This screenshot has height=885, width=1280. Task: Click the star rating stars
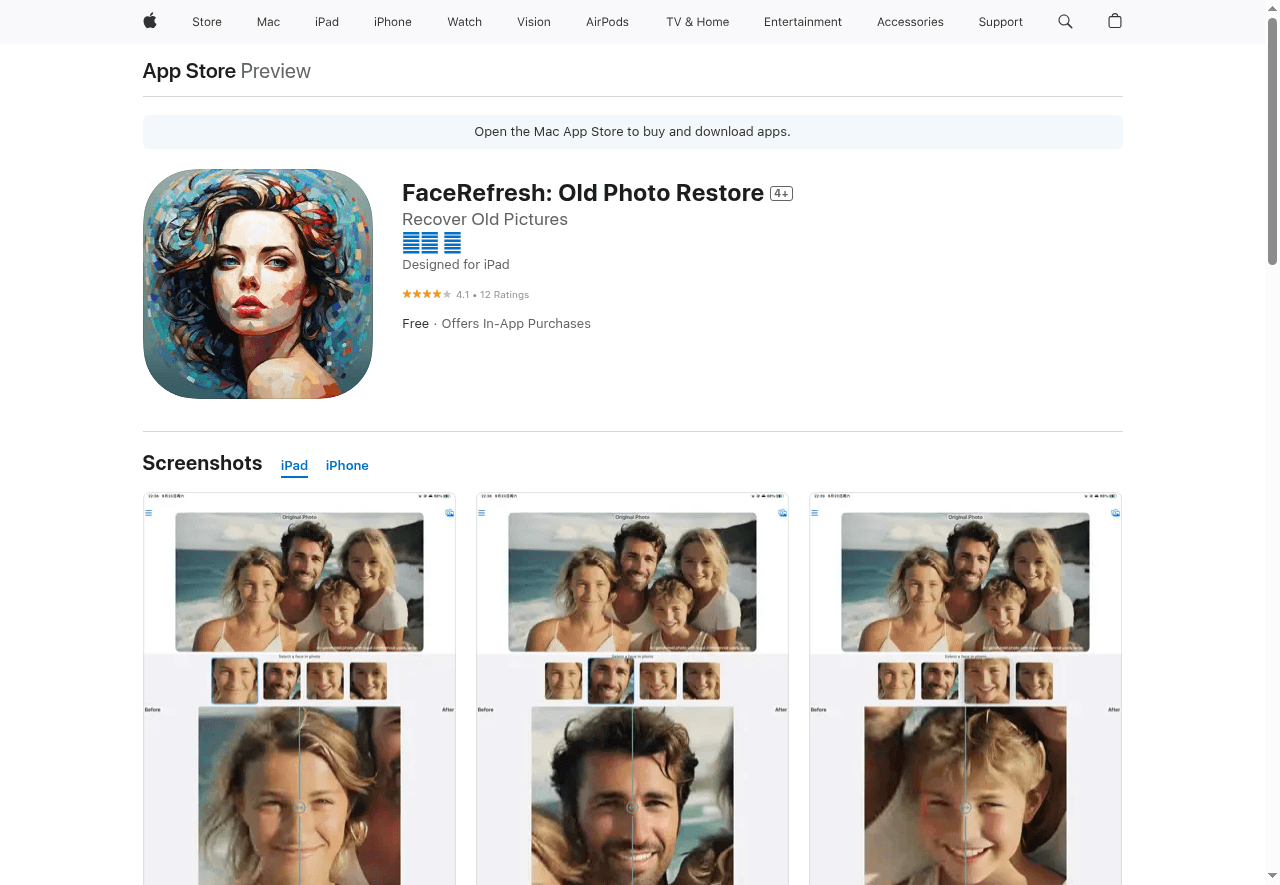click(x=425, y=294)
